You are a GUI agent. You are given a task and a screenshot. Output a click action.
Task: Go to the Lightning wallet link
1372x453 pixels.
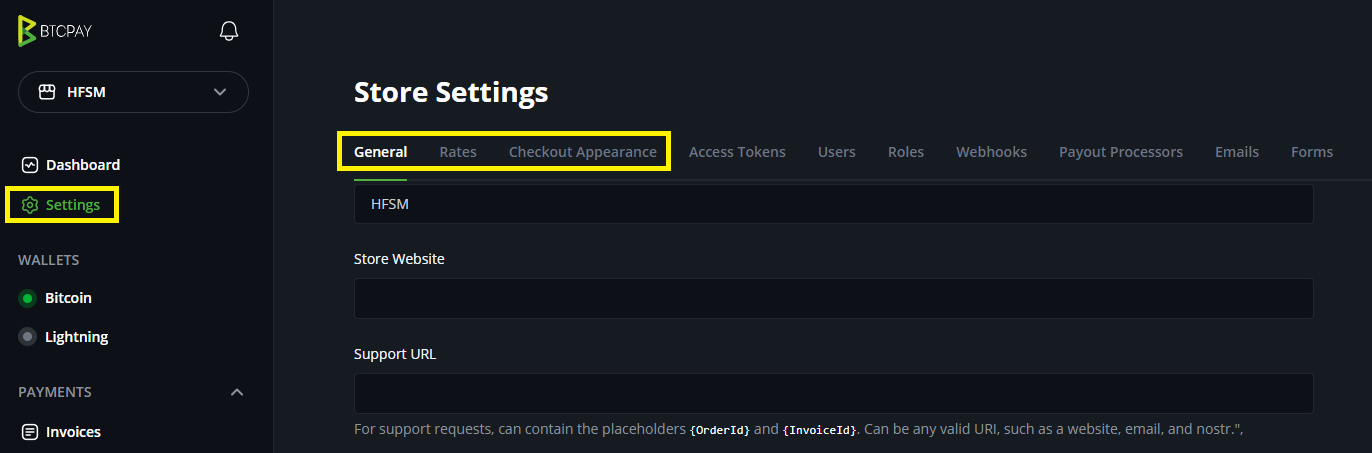point(76,337)
